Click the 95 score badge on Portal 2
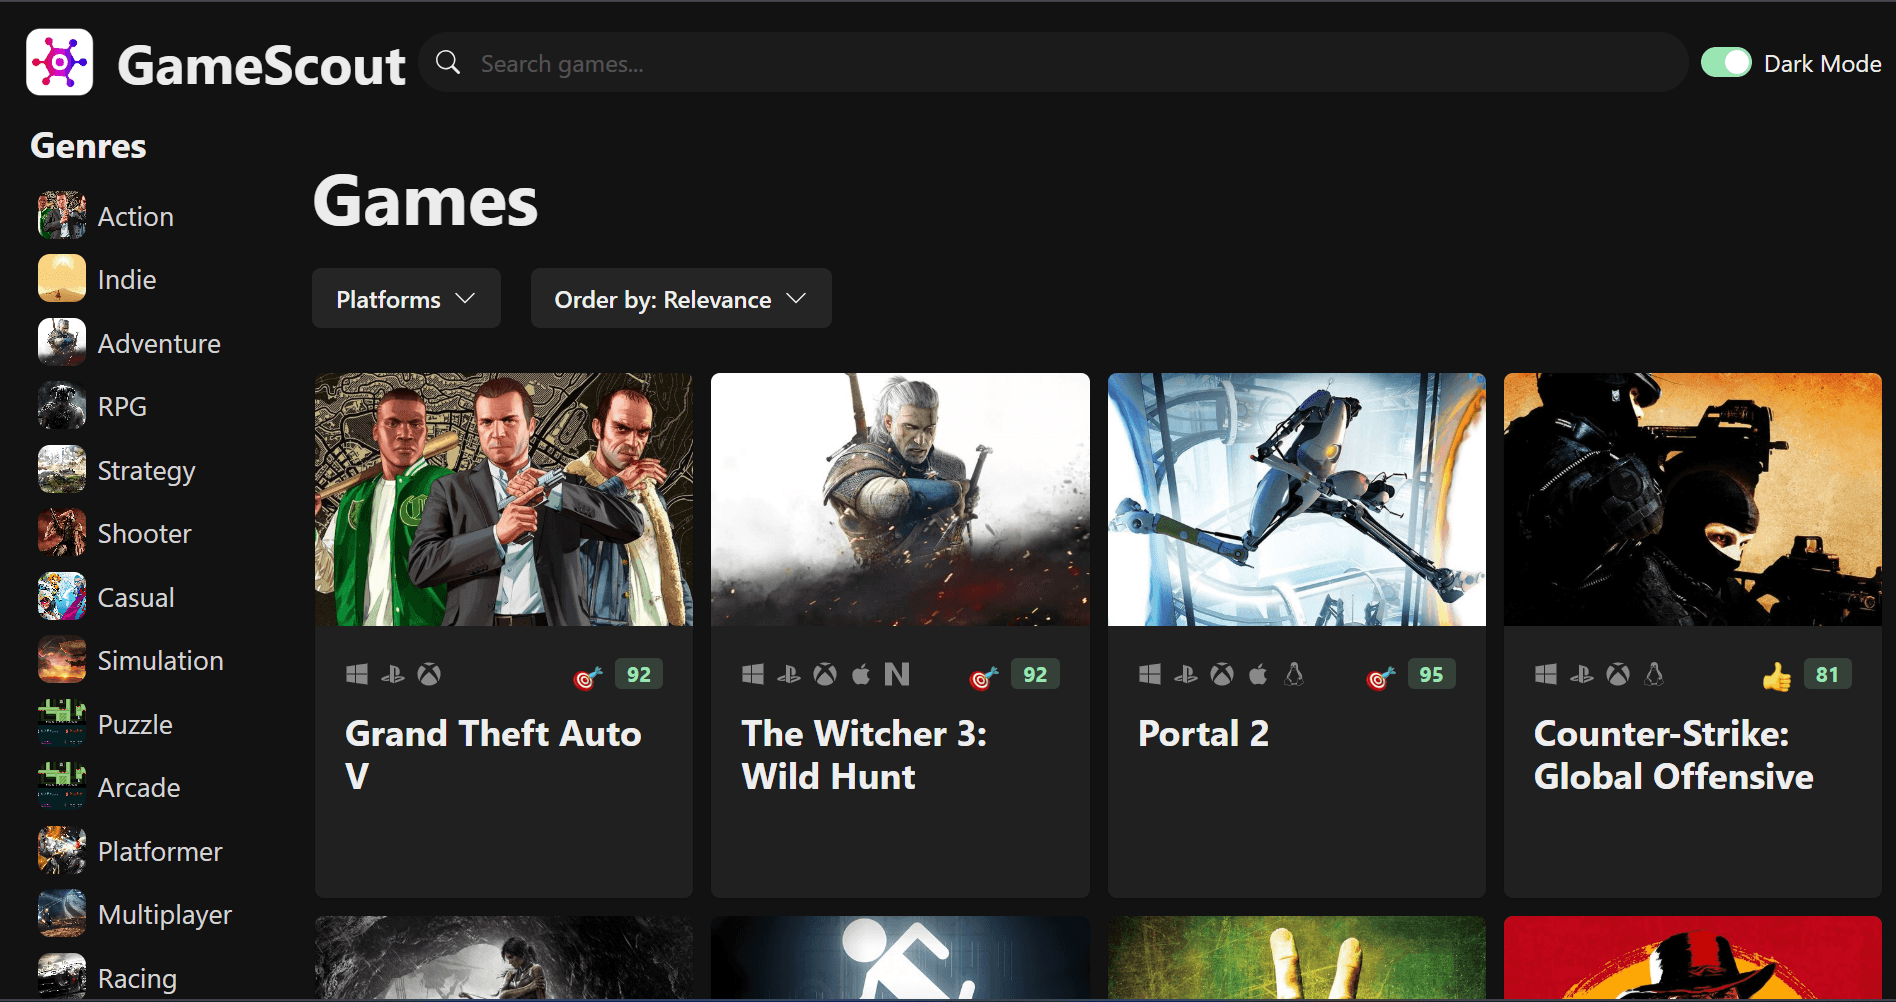This screenshot has width=1896, height=1002. (x=1431, y=675)
